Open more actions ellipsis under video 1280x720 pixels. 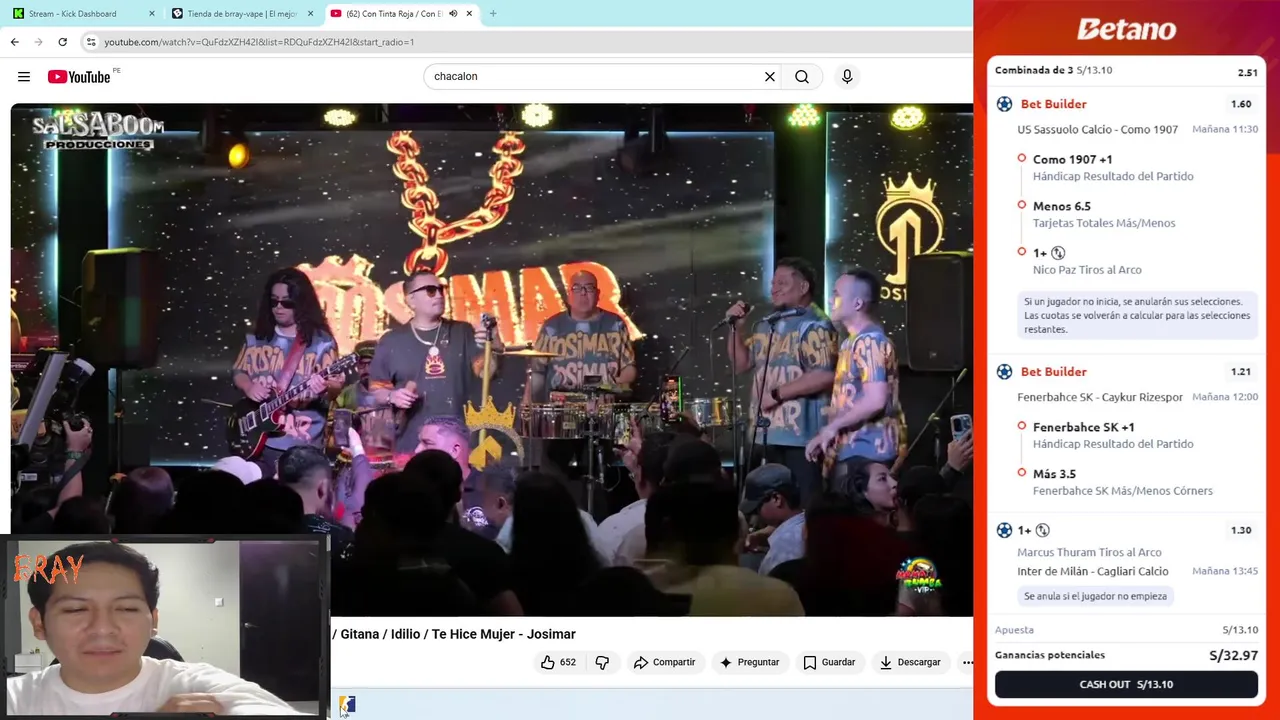pyautogui.click(x=967, y=662)
